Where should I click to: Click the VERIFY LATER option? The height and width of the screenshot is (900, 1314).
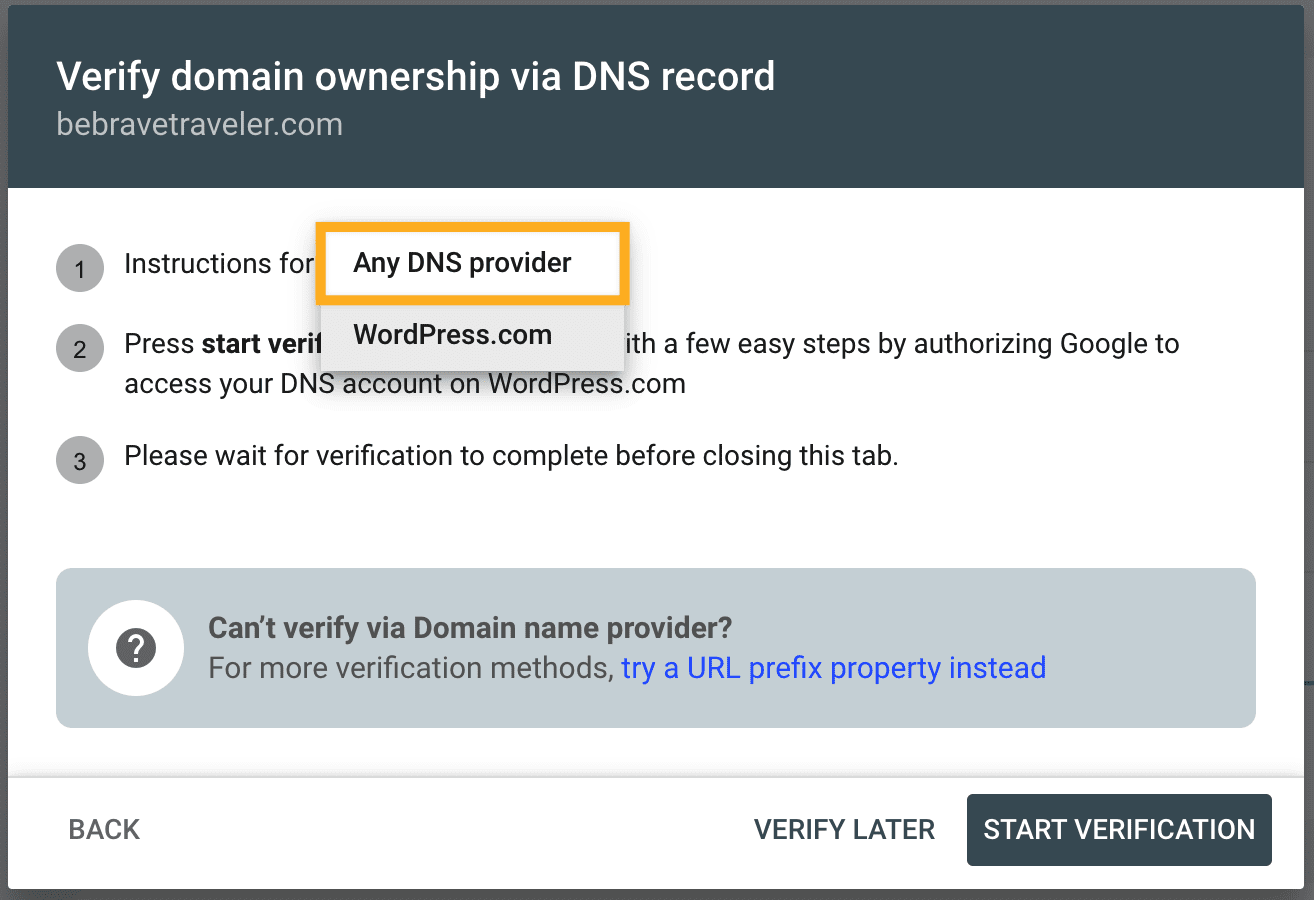(x=844, y=829)
